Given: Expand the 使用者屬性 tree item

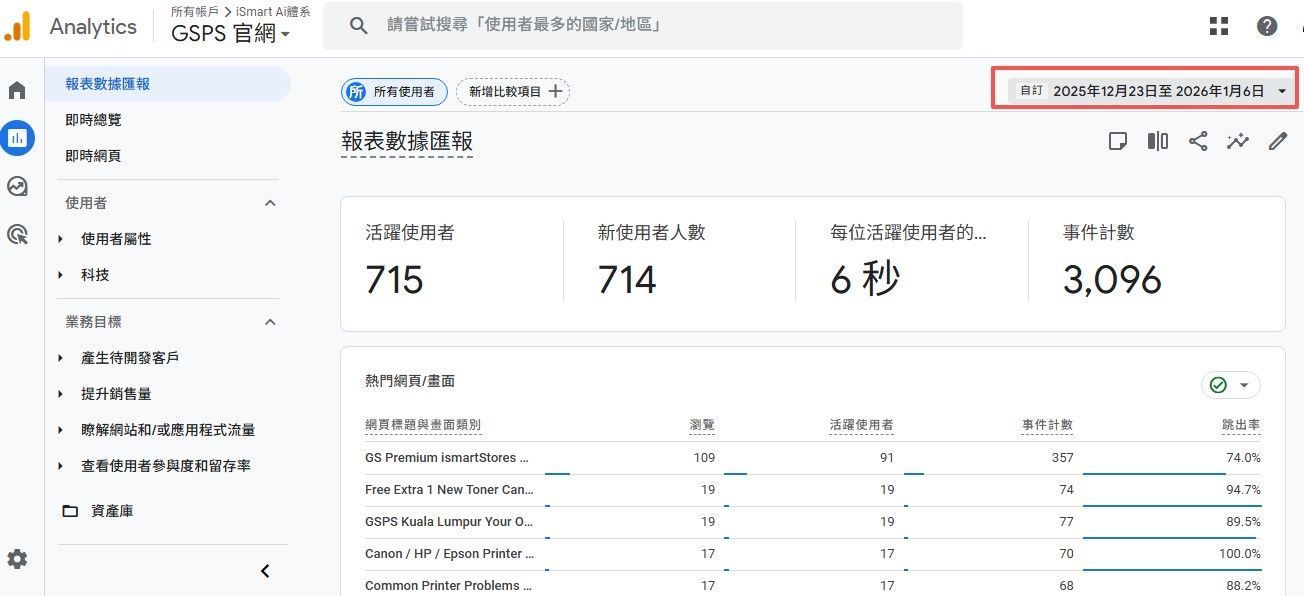Looking at the screenshot, I should tap(61, 239).
